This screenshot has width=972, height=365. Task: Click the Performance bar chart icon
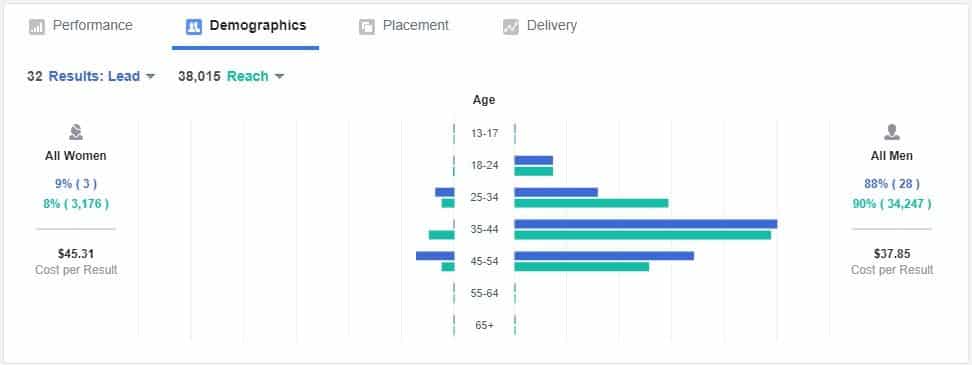pos(37,27)
